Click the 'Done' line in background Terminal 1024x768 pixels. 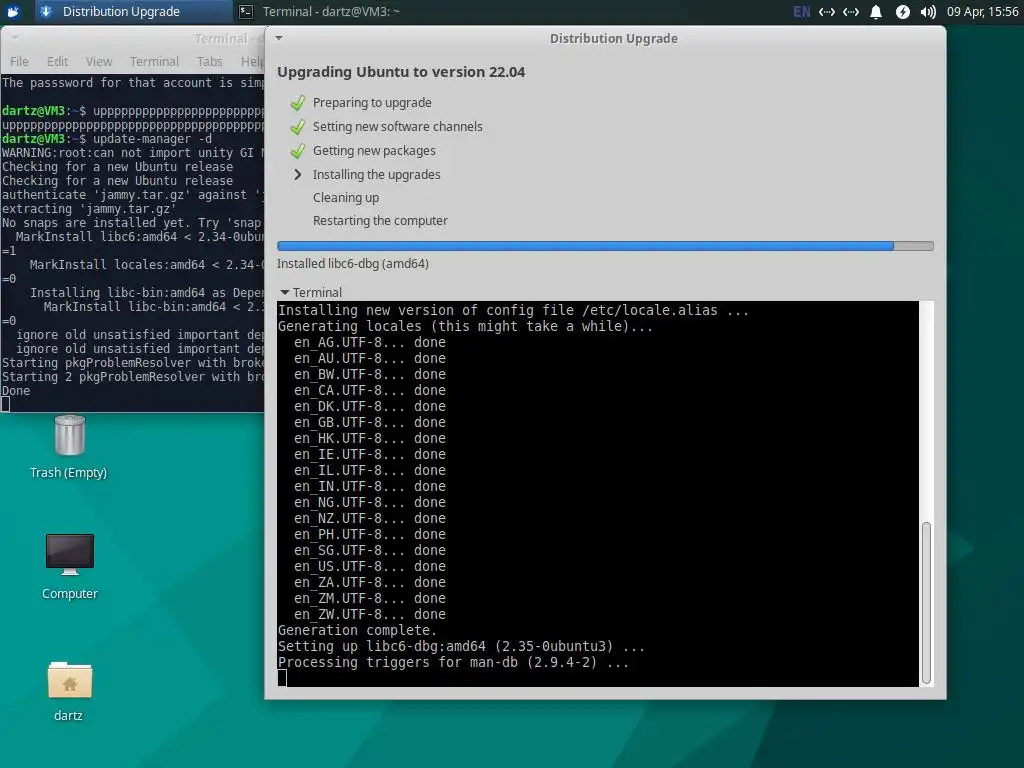click(16, 391)
